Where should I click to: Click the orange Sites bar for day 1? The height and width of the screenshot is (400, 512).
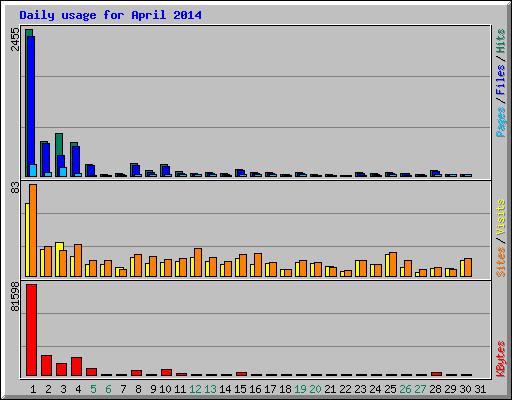(33, 230)
